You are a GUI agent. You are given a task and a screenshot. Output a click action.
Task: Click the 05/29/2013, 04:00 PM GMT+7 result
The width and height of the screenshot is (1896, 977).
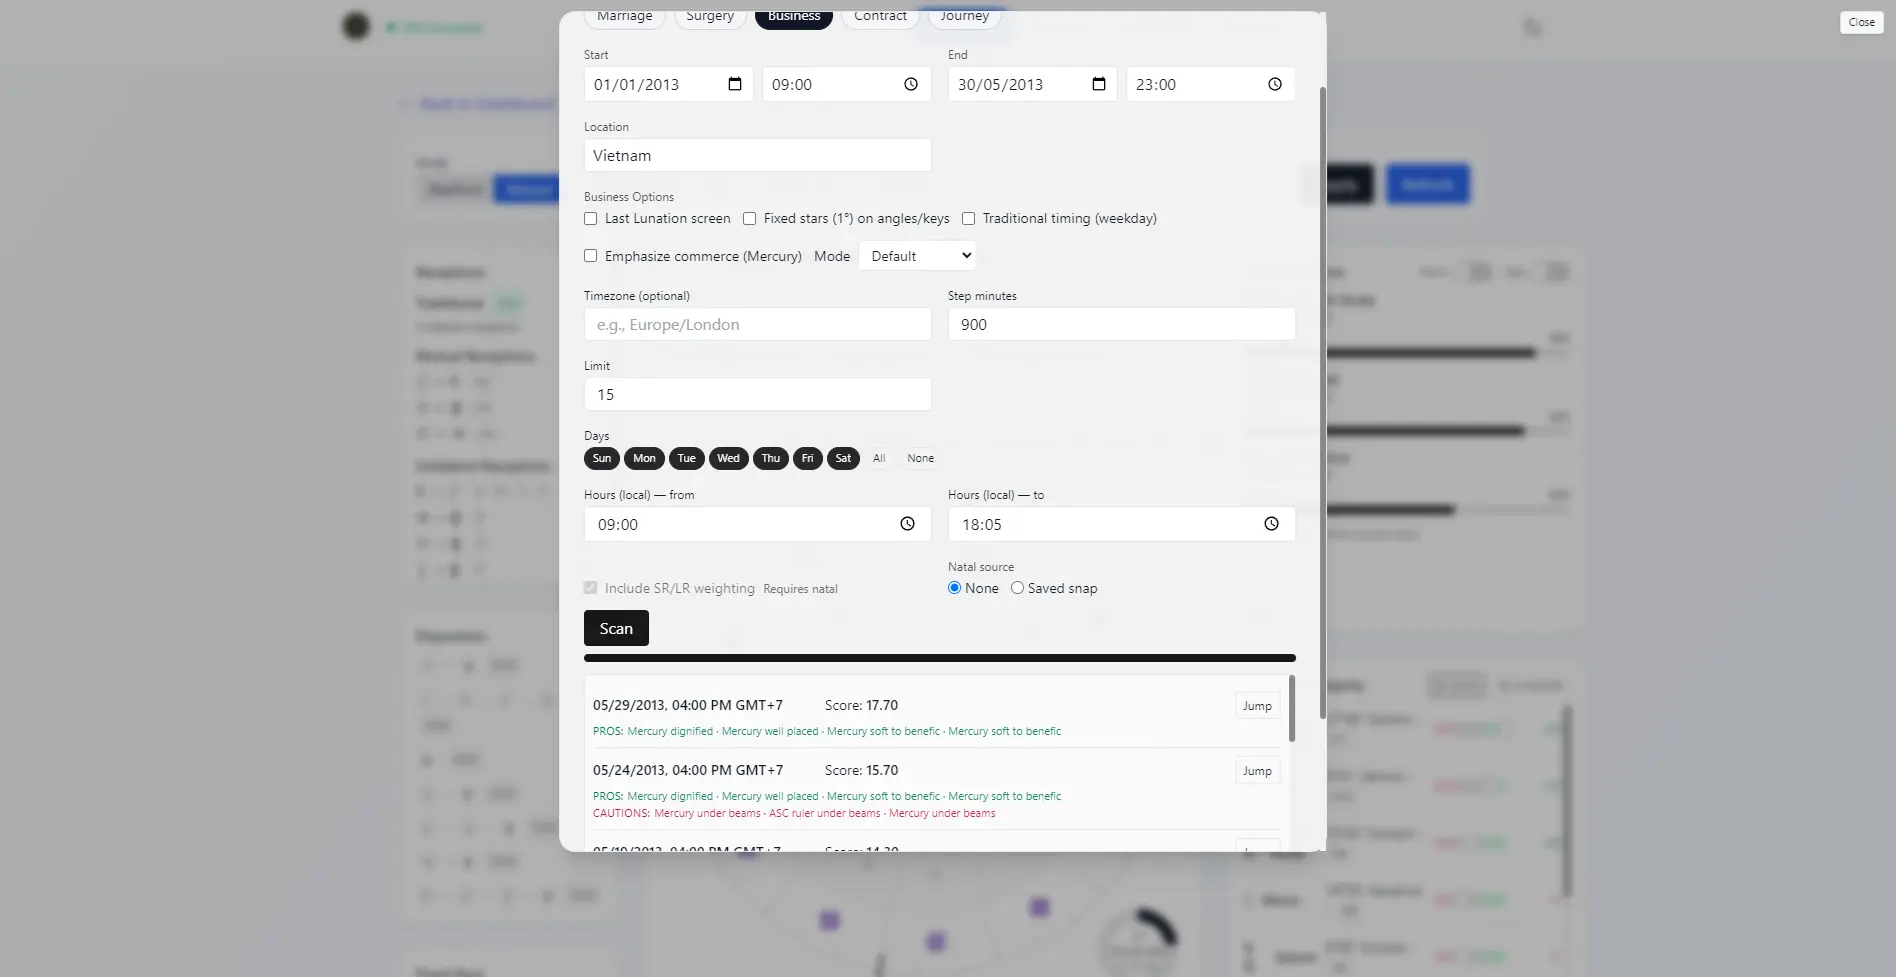click(x=688, y=705)
